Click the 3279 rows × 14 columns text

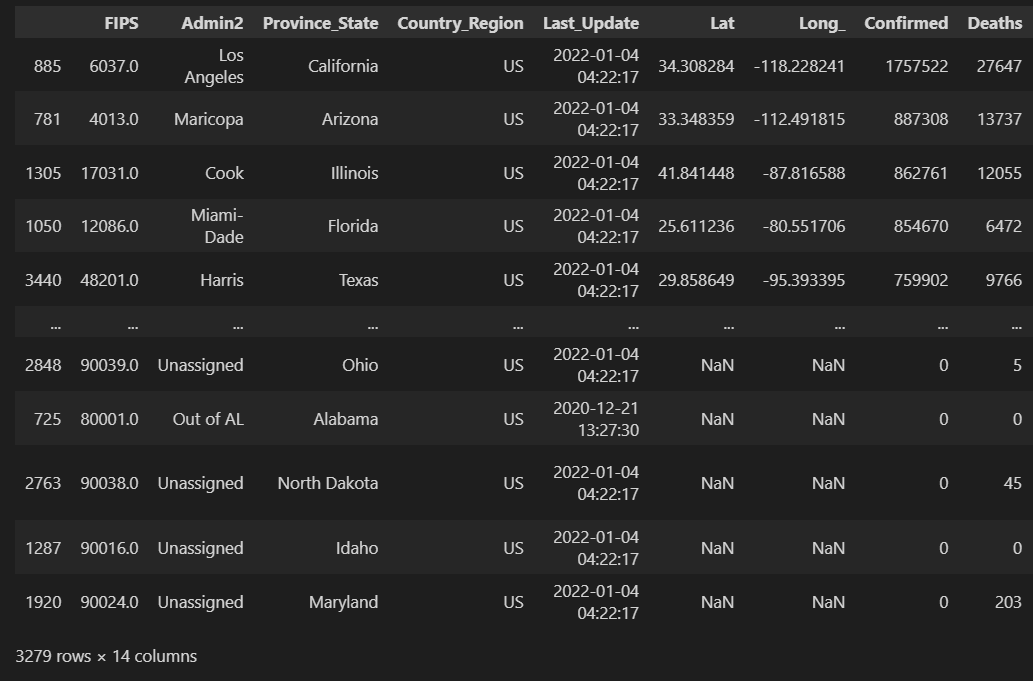[x=106, y=656]
